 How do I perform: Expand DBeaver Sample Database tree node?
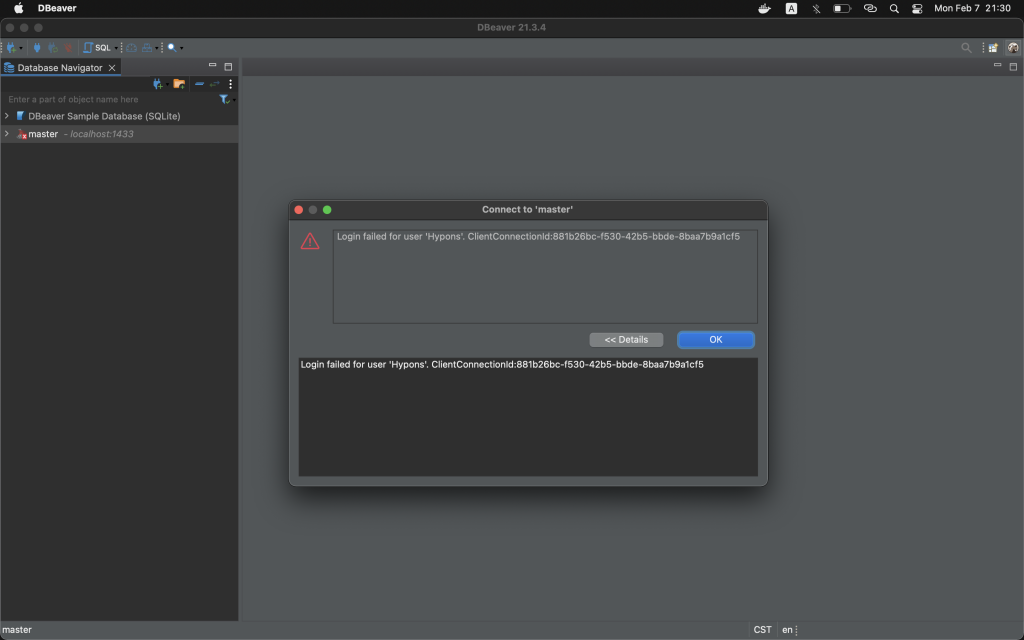tap(7, 116)
